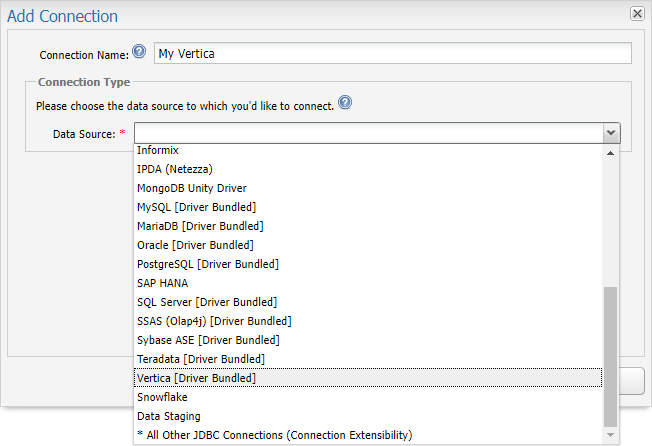
Task: Choose Snowflake data source
Action: coord(368,397)
